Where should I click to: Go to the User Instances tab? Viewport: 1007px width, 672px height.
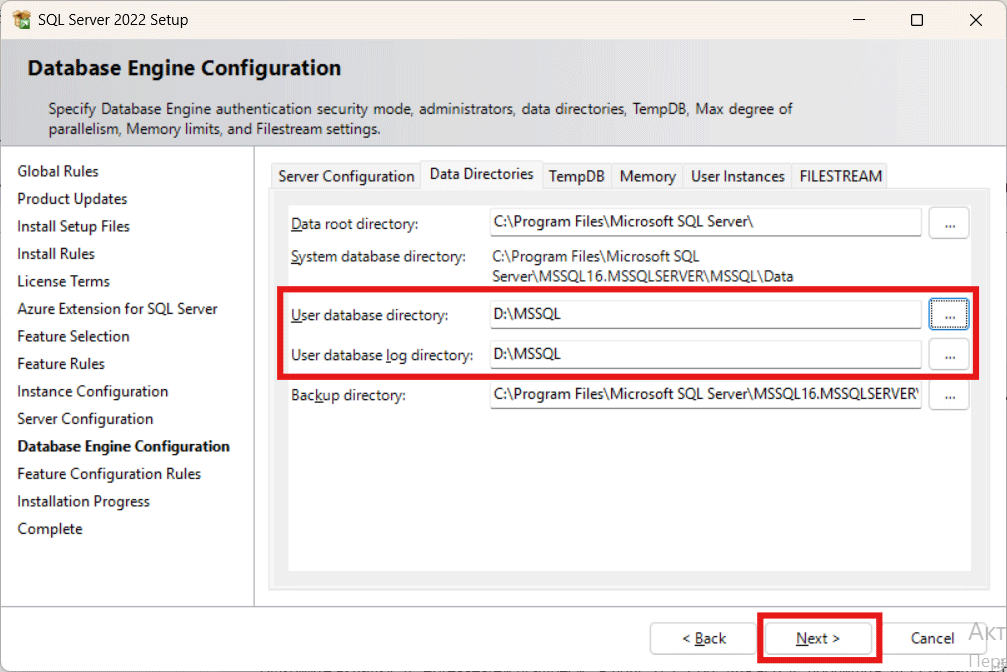(737, 176)
